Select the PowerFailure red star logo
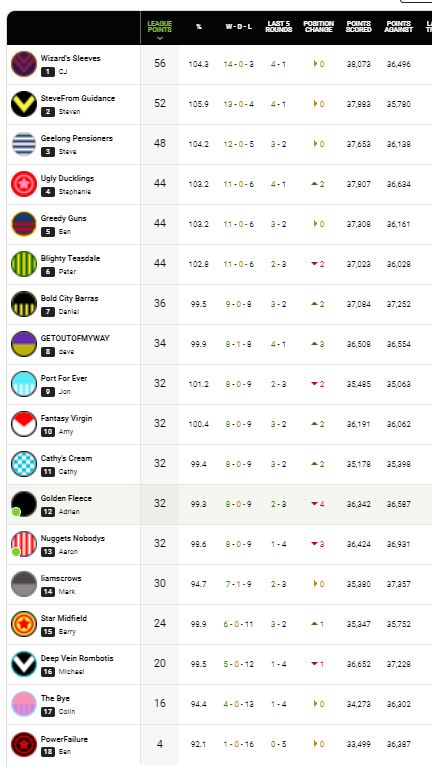The width and height of the screenshot is (432, 767). click(x=24, y=744)
